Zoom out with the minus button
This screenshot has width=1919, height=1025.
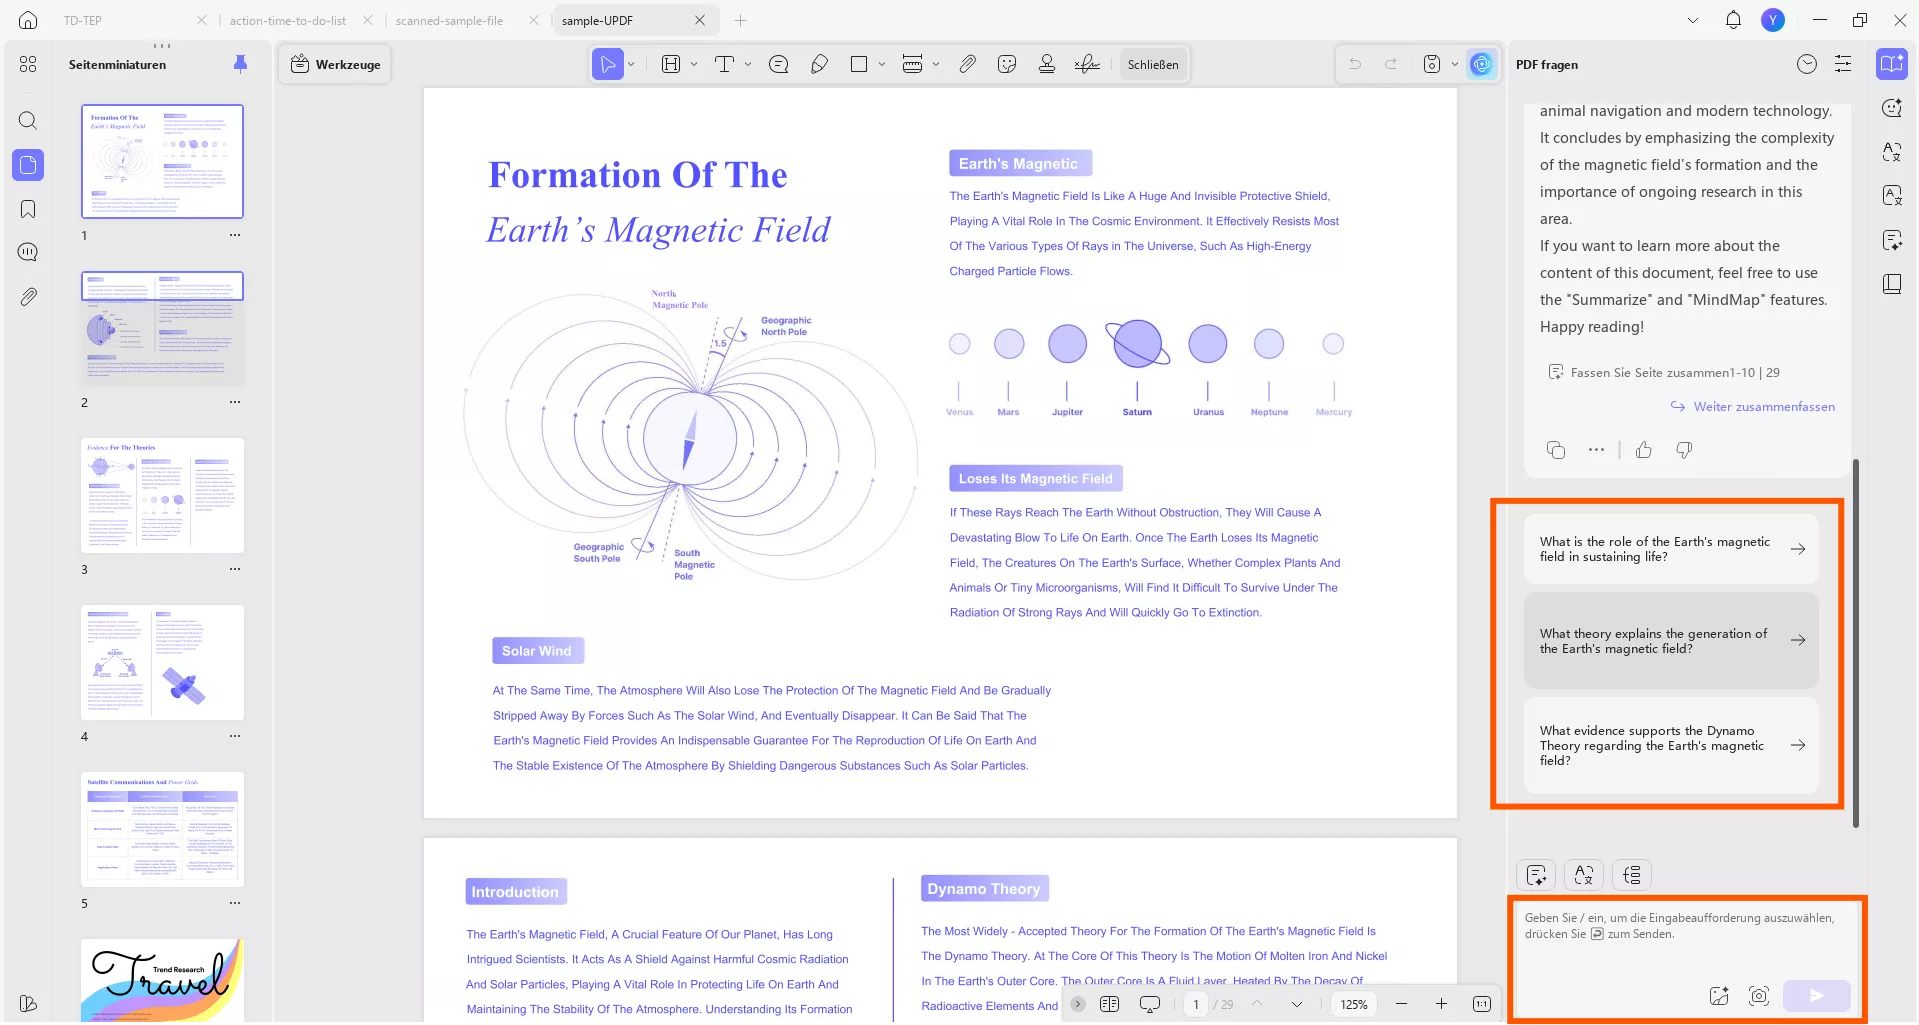[1401, 1004]
